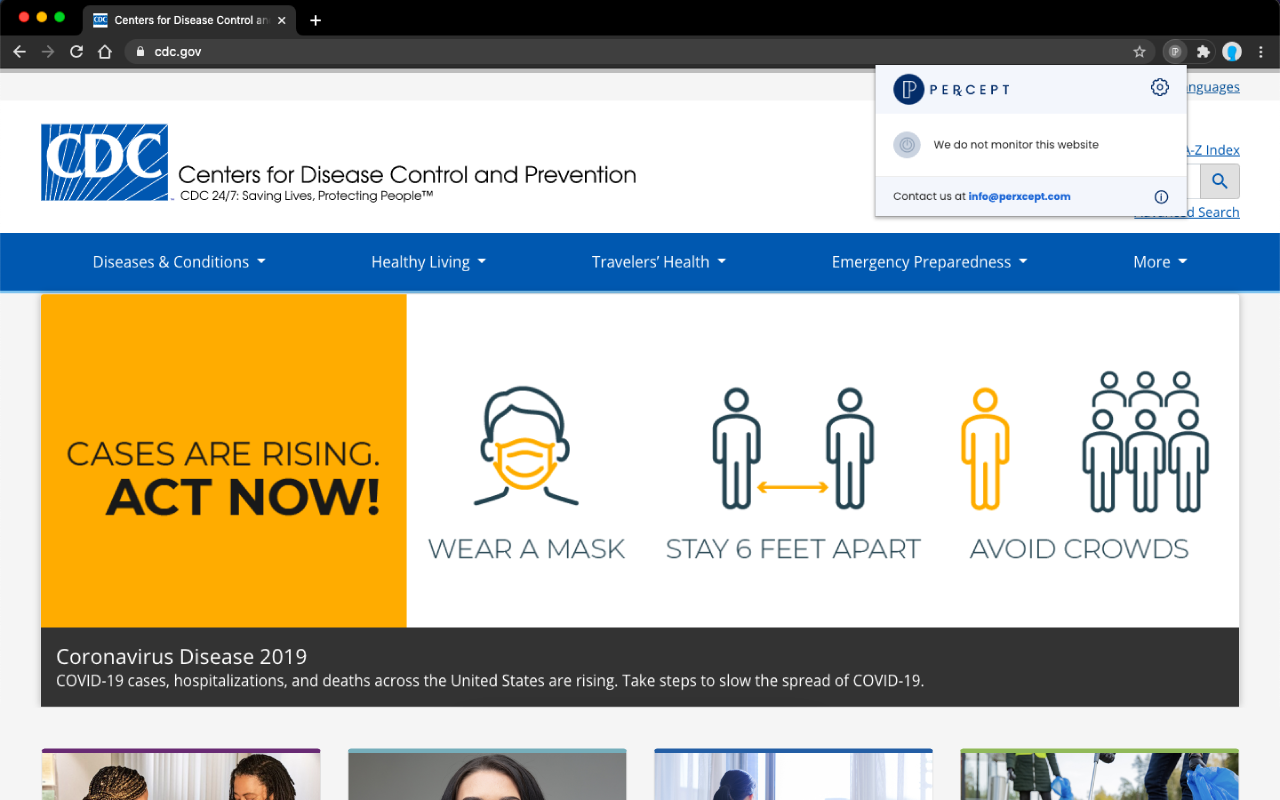
Task: Click the Percept extension icon in toolbar
Action: pos(1175,51)
